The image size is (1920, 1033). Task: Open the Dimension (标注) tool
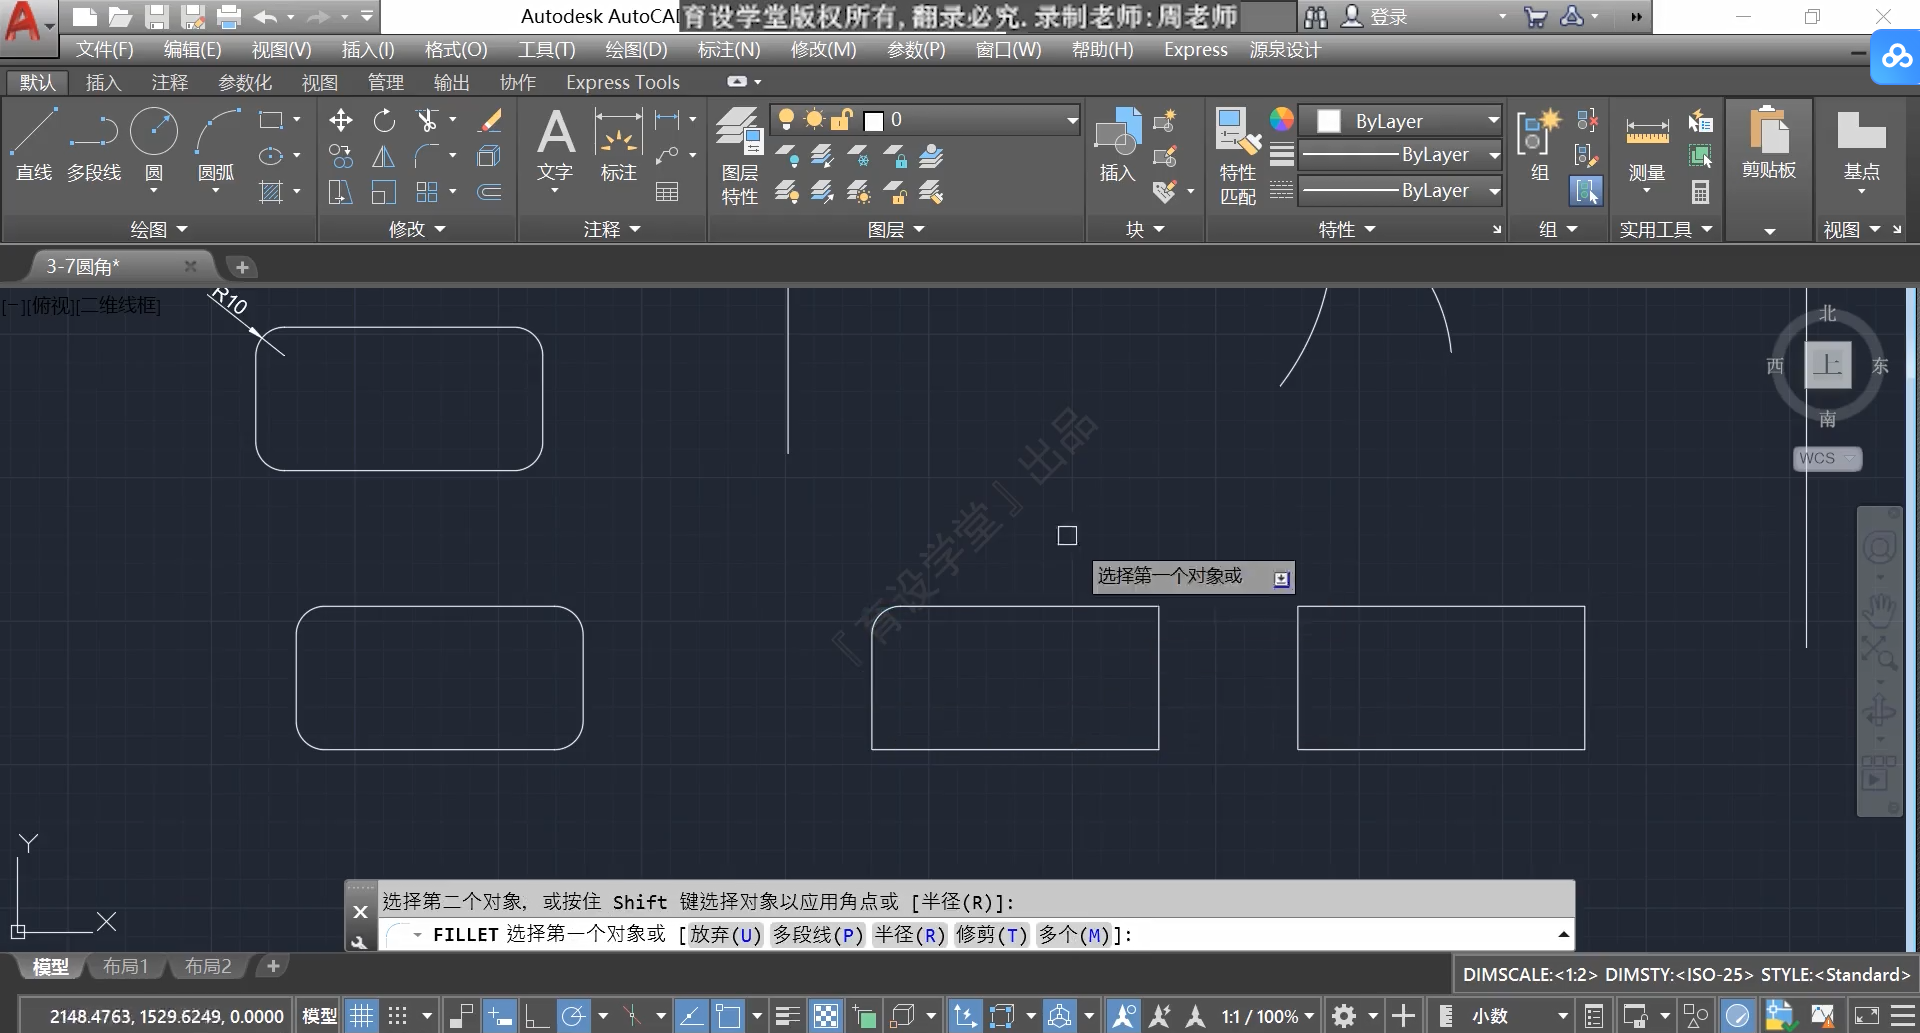pos(618,146)
